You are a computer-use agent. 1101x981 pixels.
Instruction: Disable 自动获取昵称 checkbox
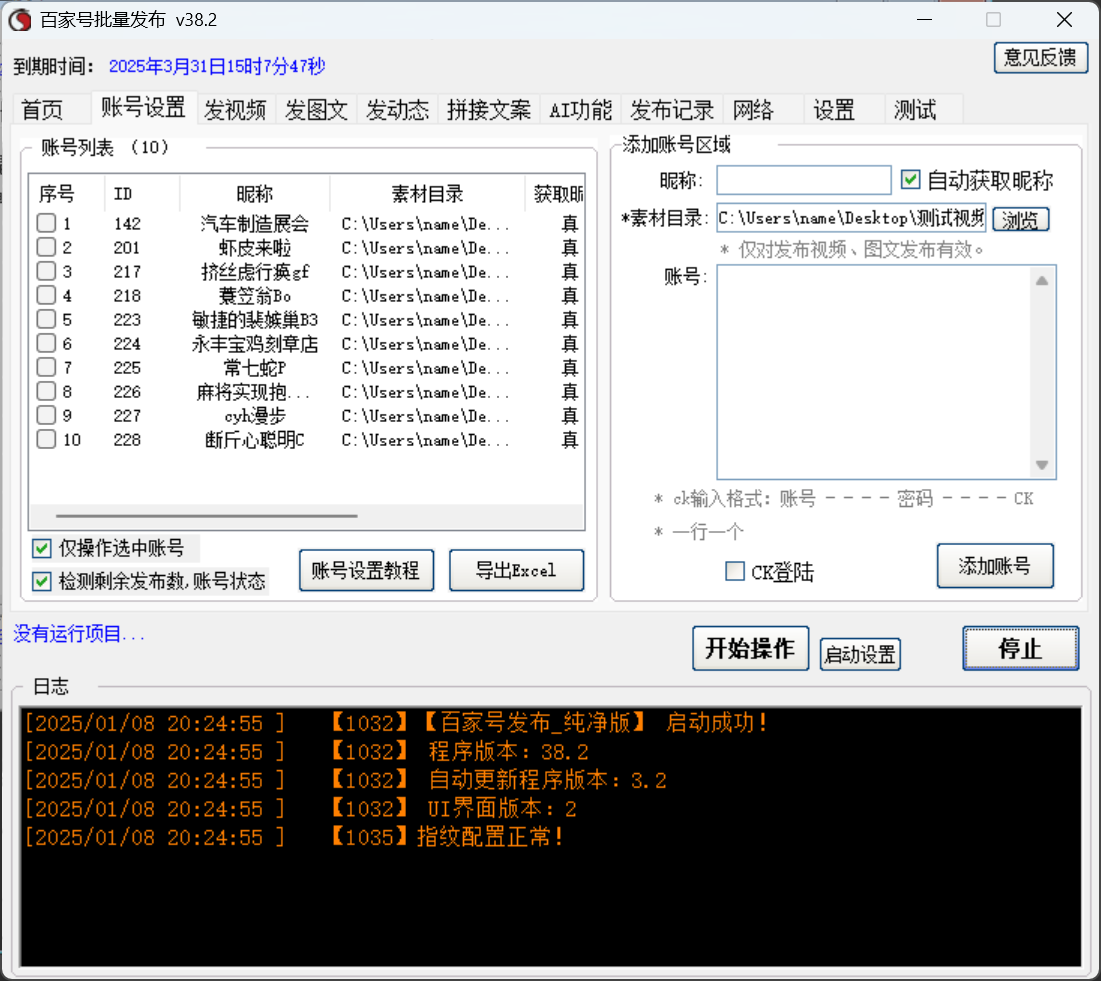coord(911,180)
